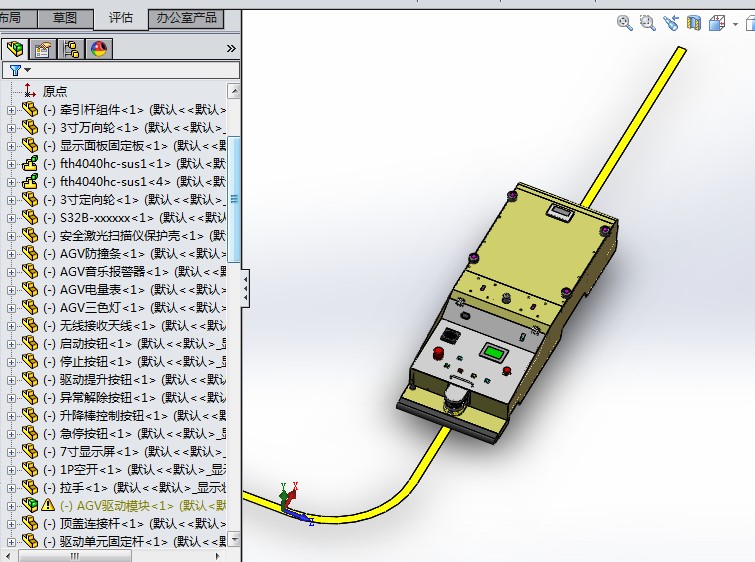This screenshot has width=755, height=562.
Task: Click the fth4040hc-sus1<1> part icon
Action: (x=30, y=164)
